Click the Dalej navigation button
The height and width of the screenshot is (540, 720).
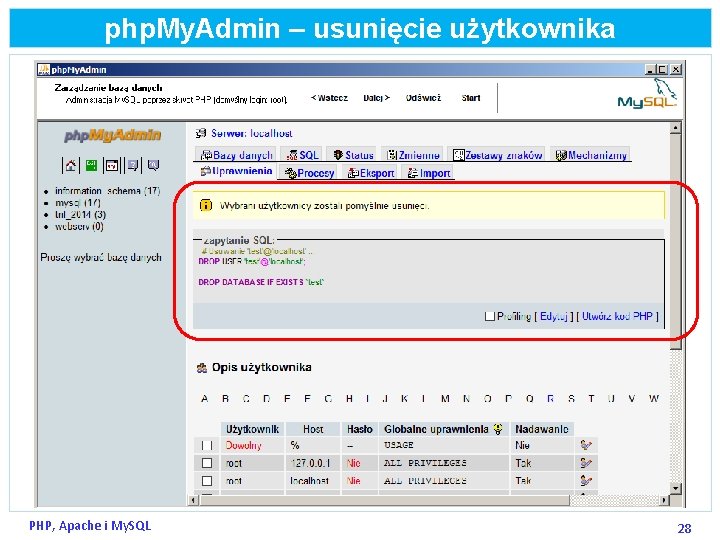(x=377, y=98)
